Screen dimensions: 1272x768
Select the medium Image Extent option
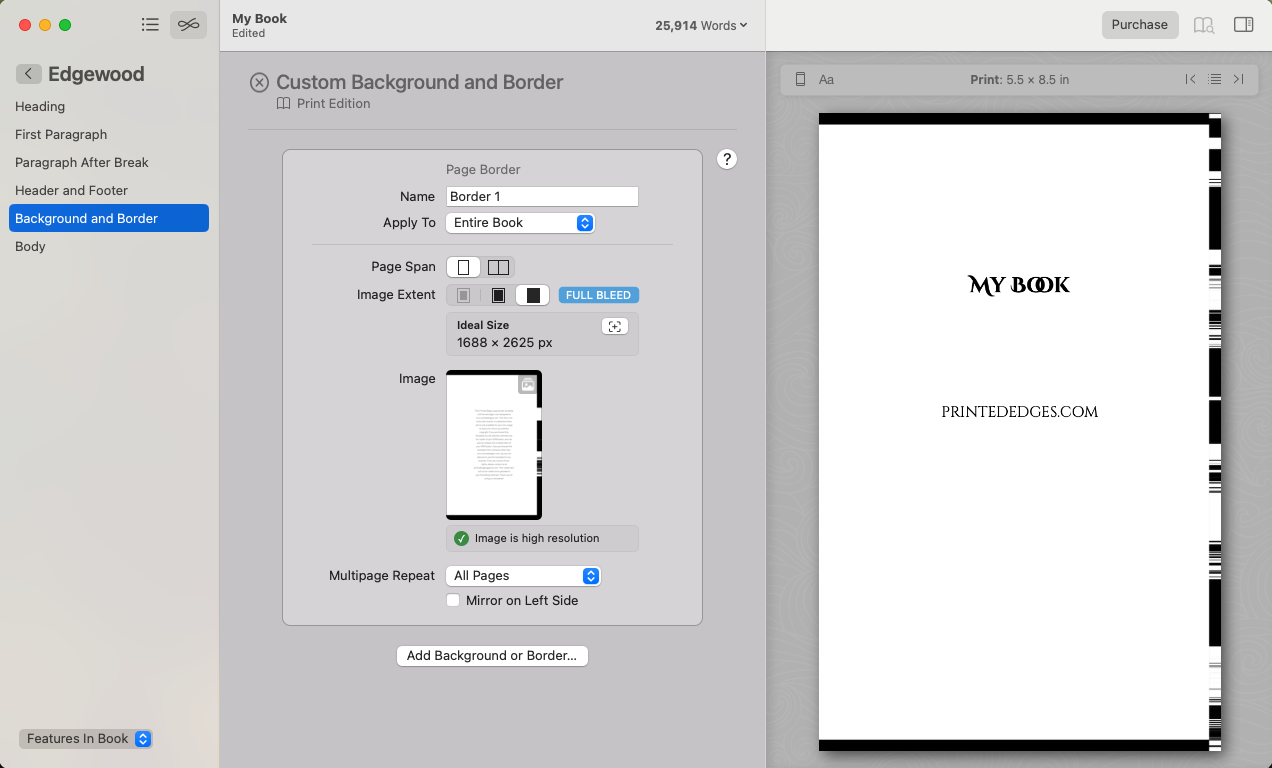497,294
